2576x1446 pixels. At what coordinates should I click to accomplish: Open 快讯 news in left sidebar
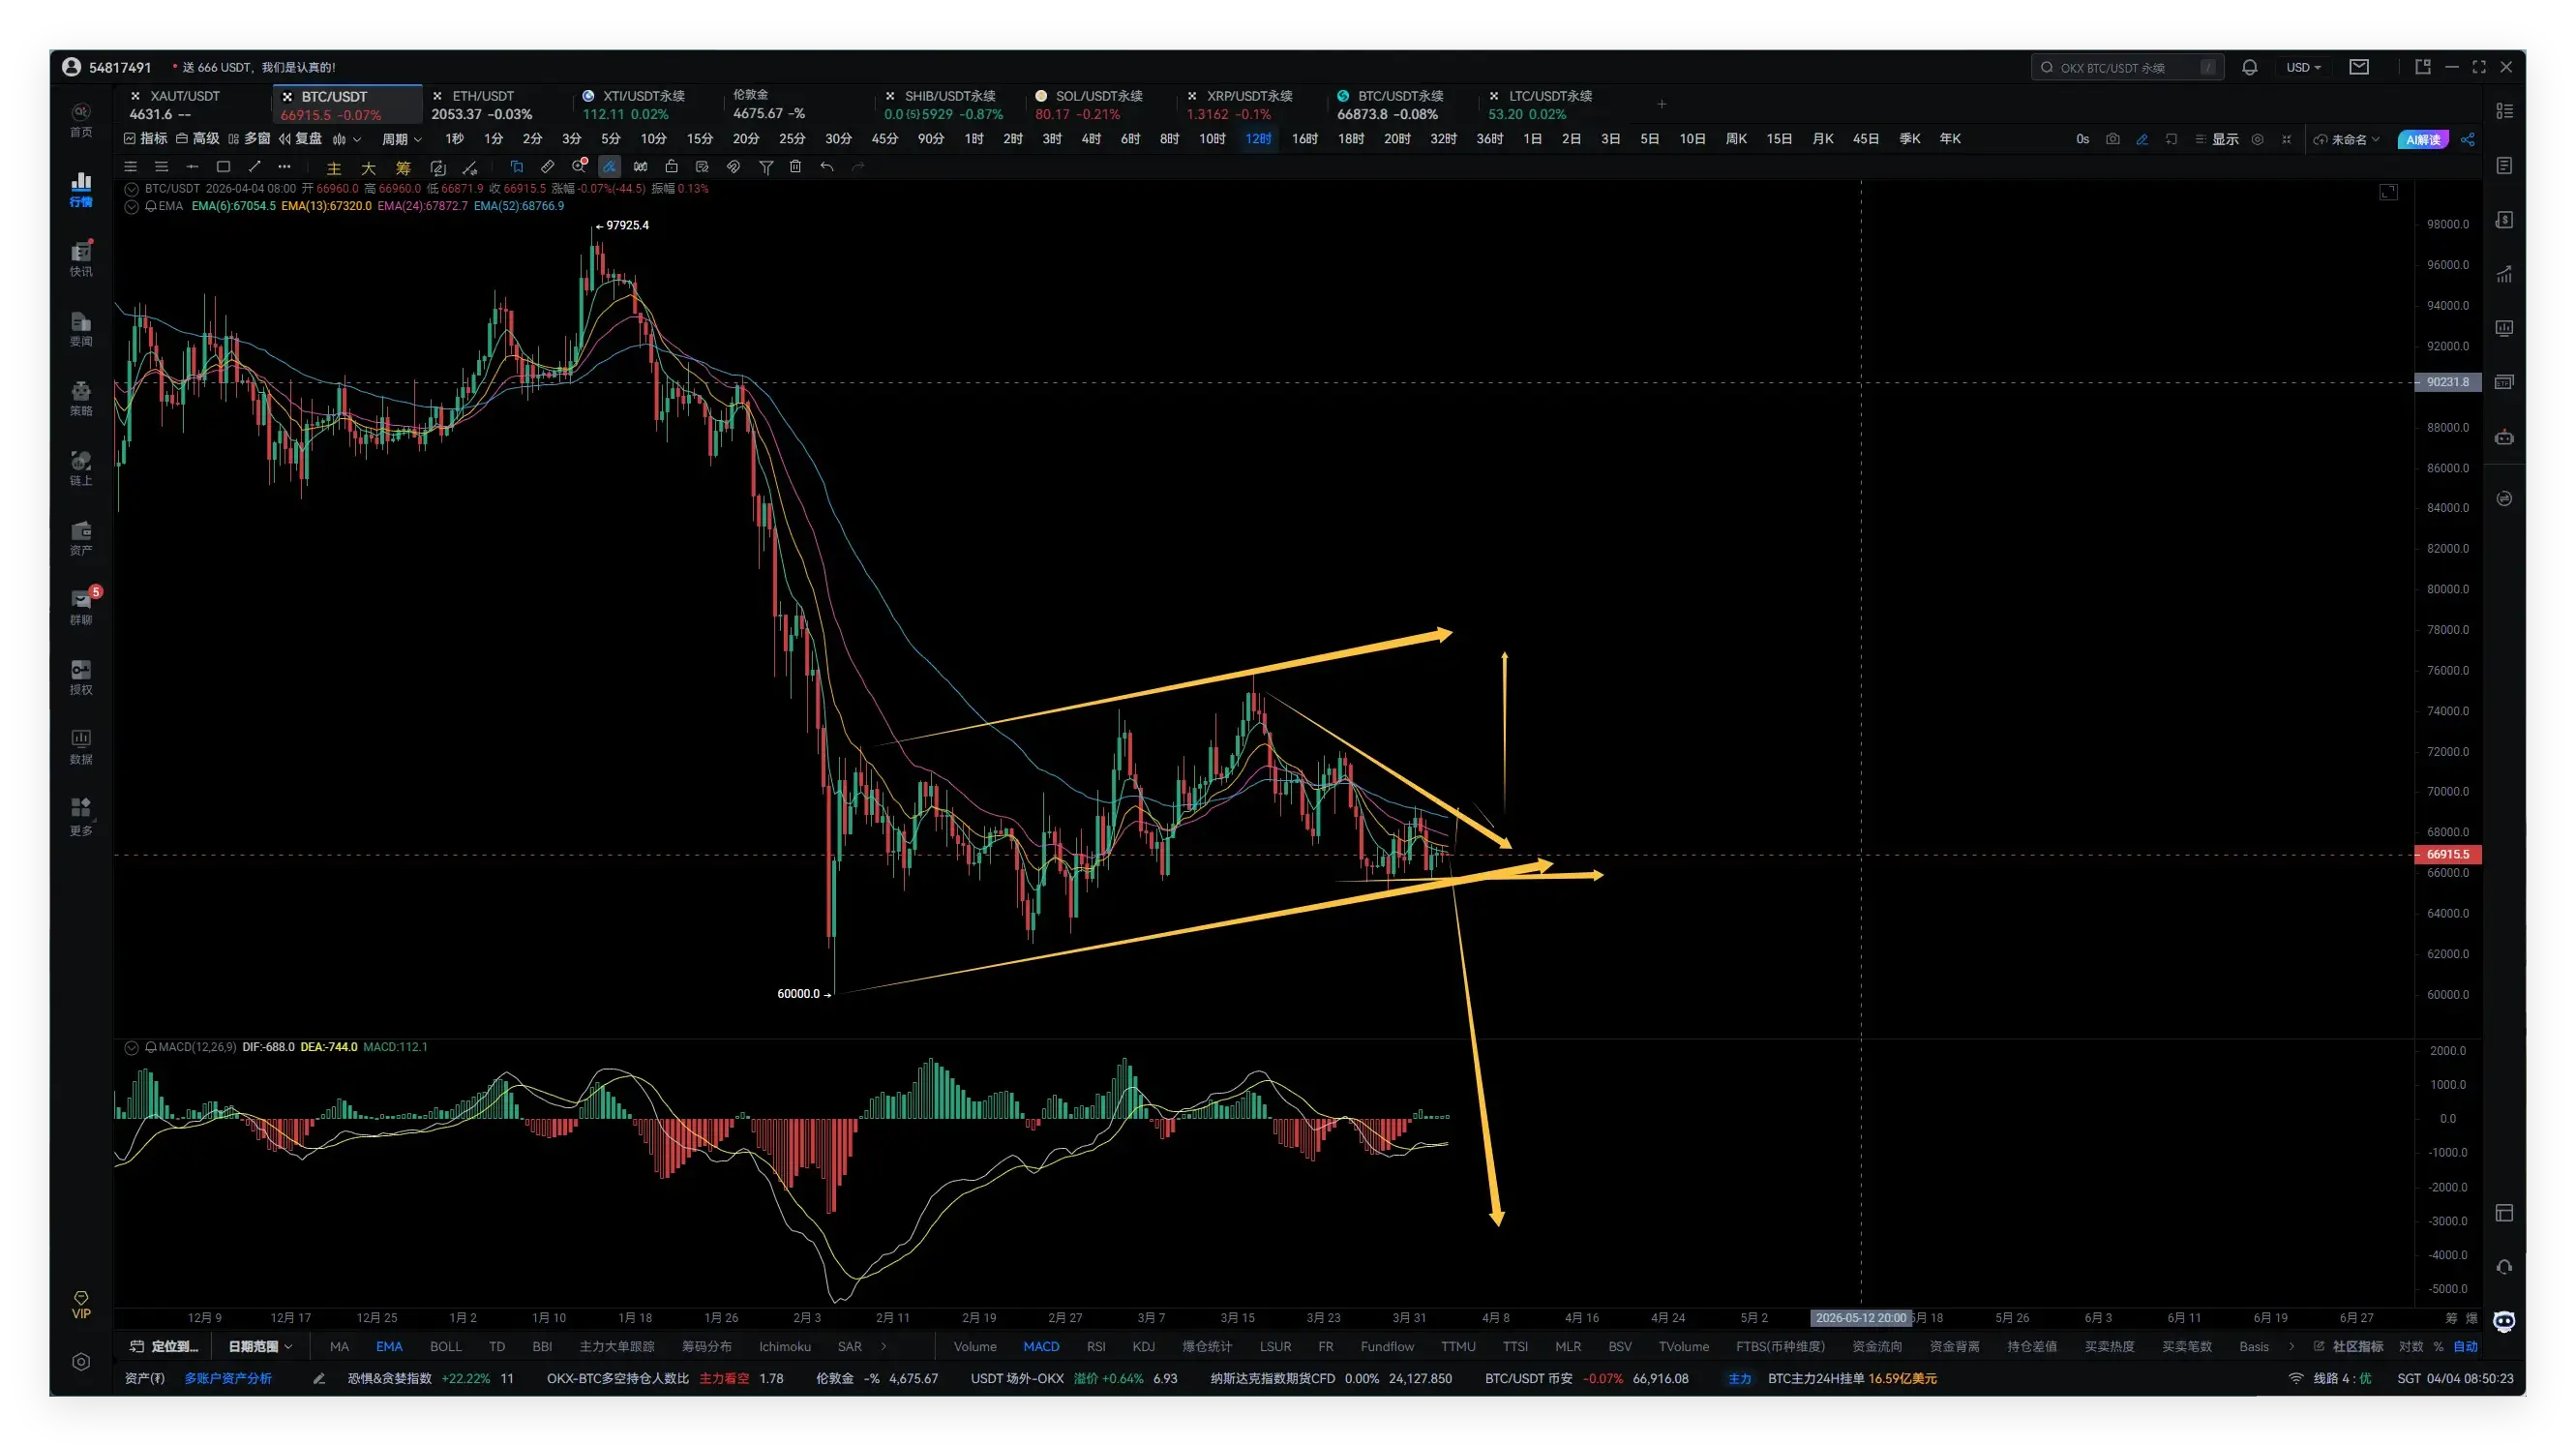81,258
